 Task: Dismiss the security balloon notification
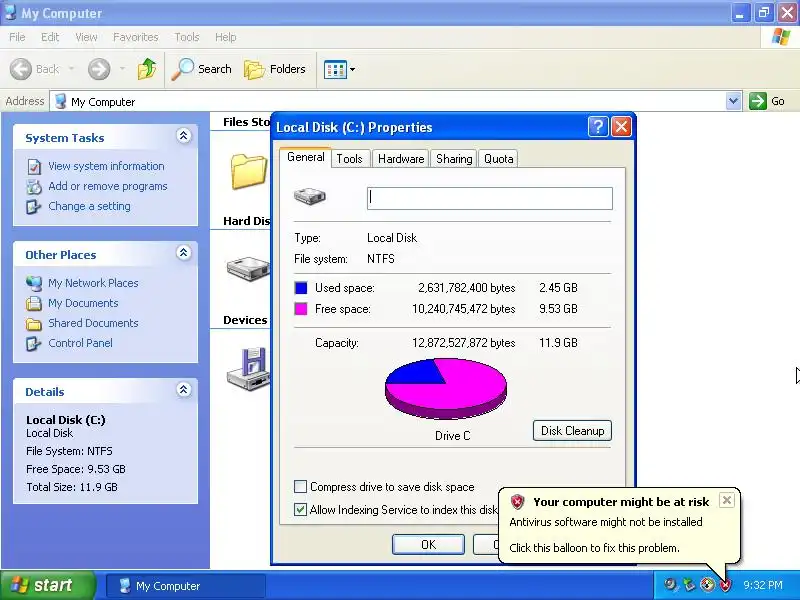point(727,500)
